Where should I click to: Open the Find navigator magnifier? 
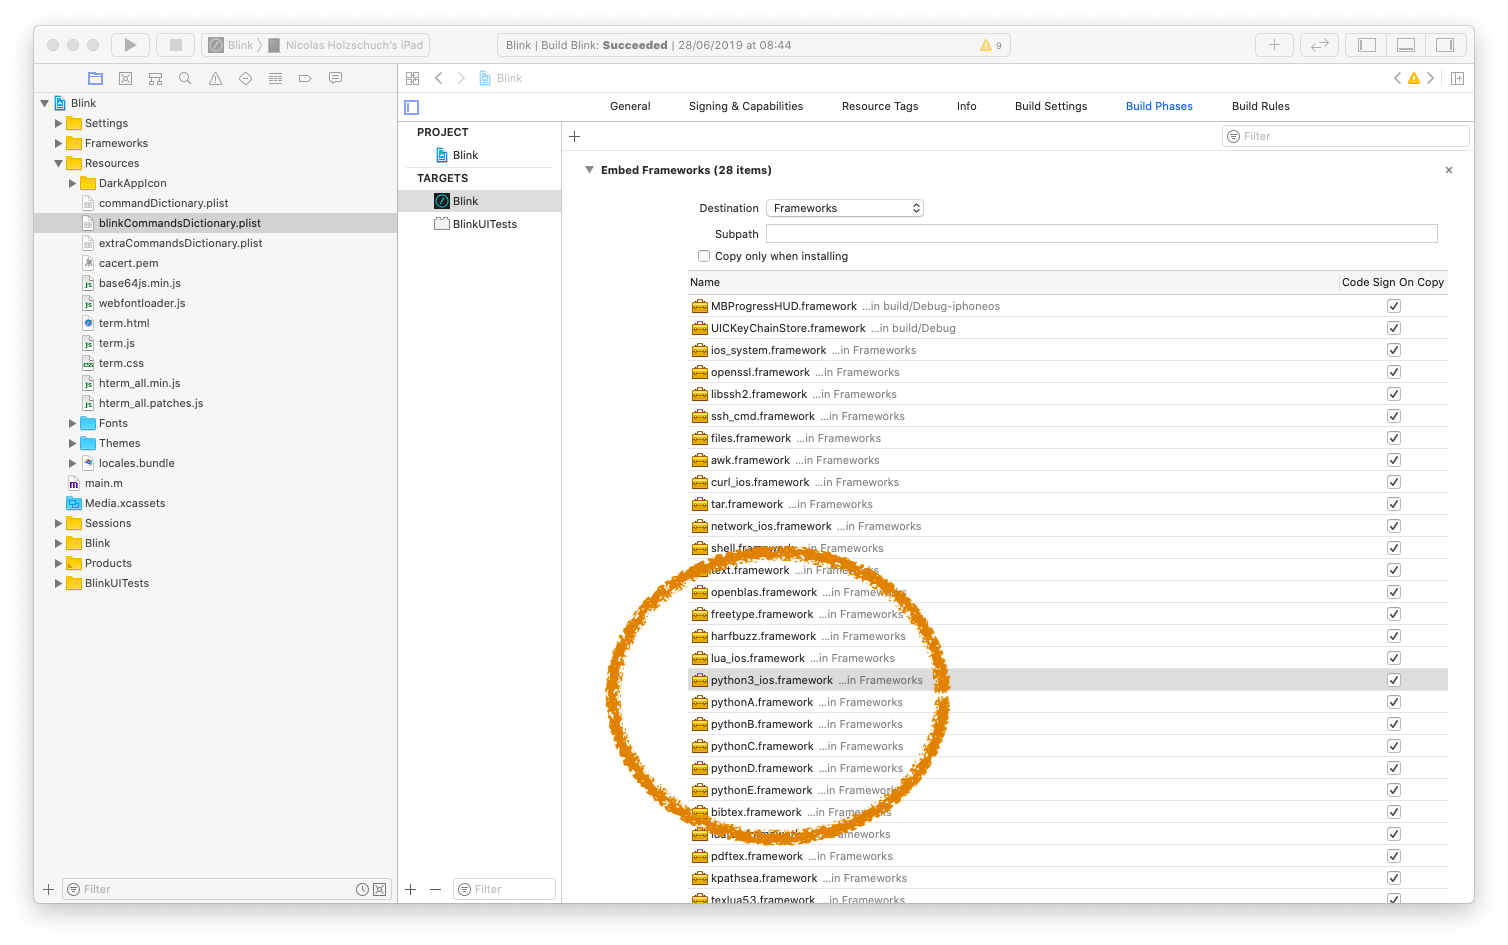click(185, 78)
